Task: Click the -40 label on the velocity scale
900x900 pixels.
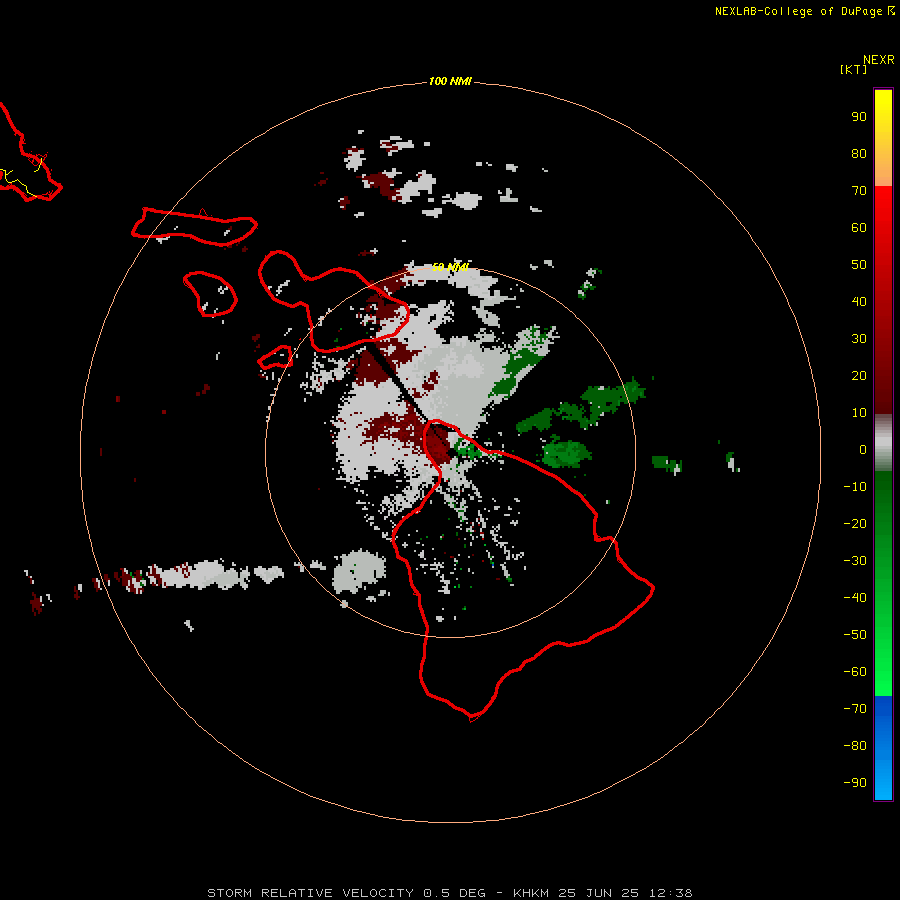Action: click(855, 598)
